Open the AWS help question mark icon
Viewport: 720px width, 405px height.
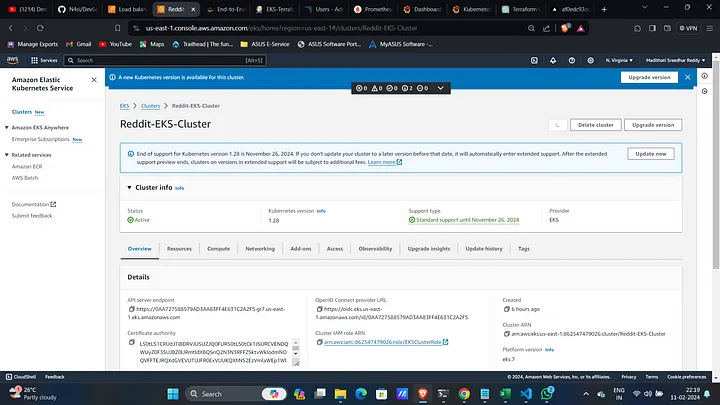click(572, 60)
